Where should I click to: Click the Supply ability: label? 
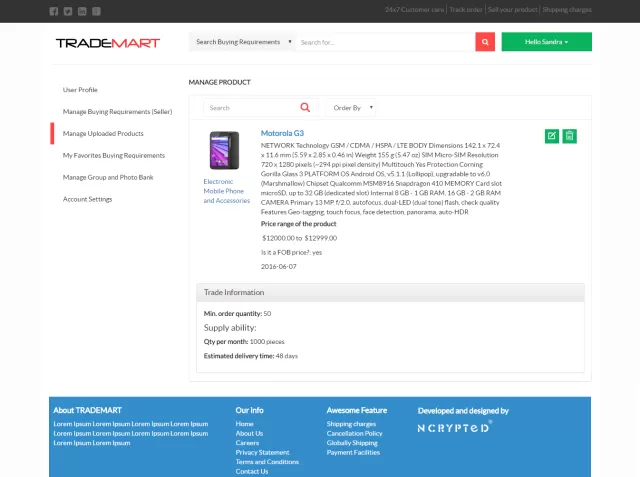click(230, 328)
